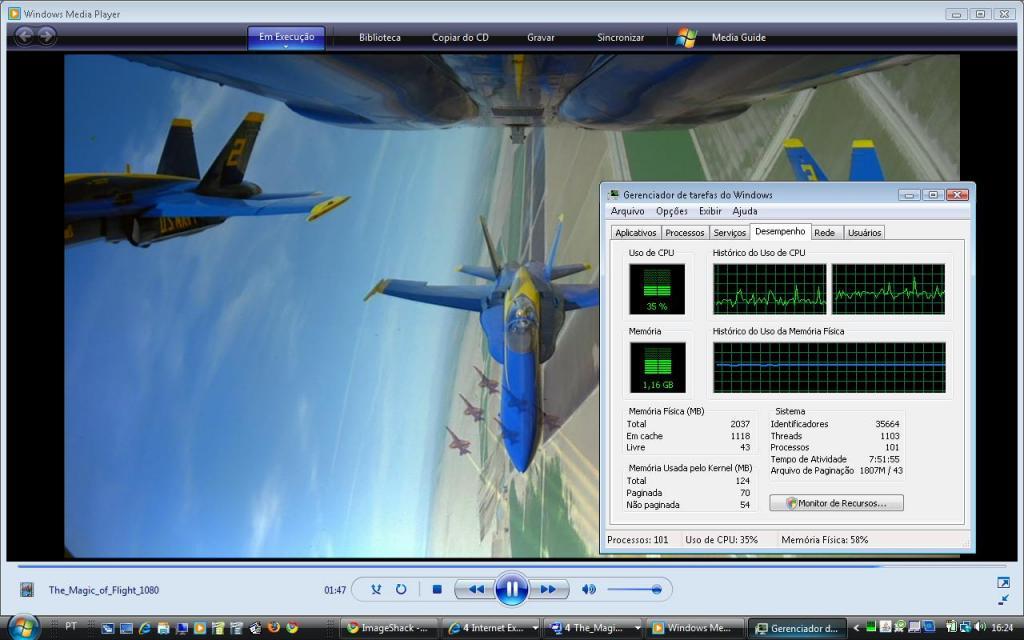1024x640 pixels.
Task: Open the Media Guide
Action: point(738,38)
